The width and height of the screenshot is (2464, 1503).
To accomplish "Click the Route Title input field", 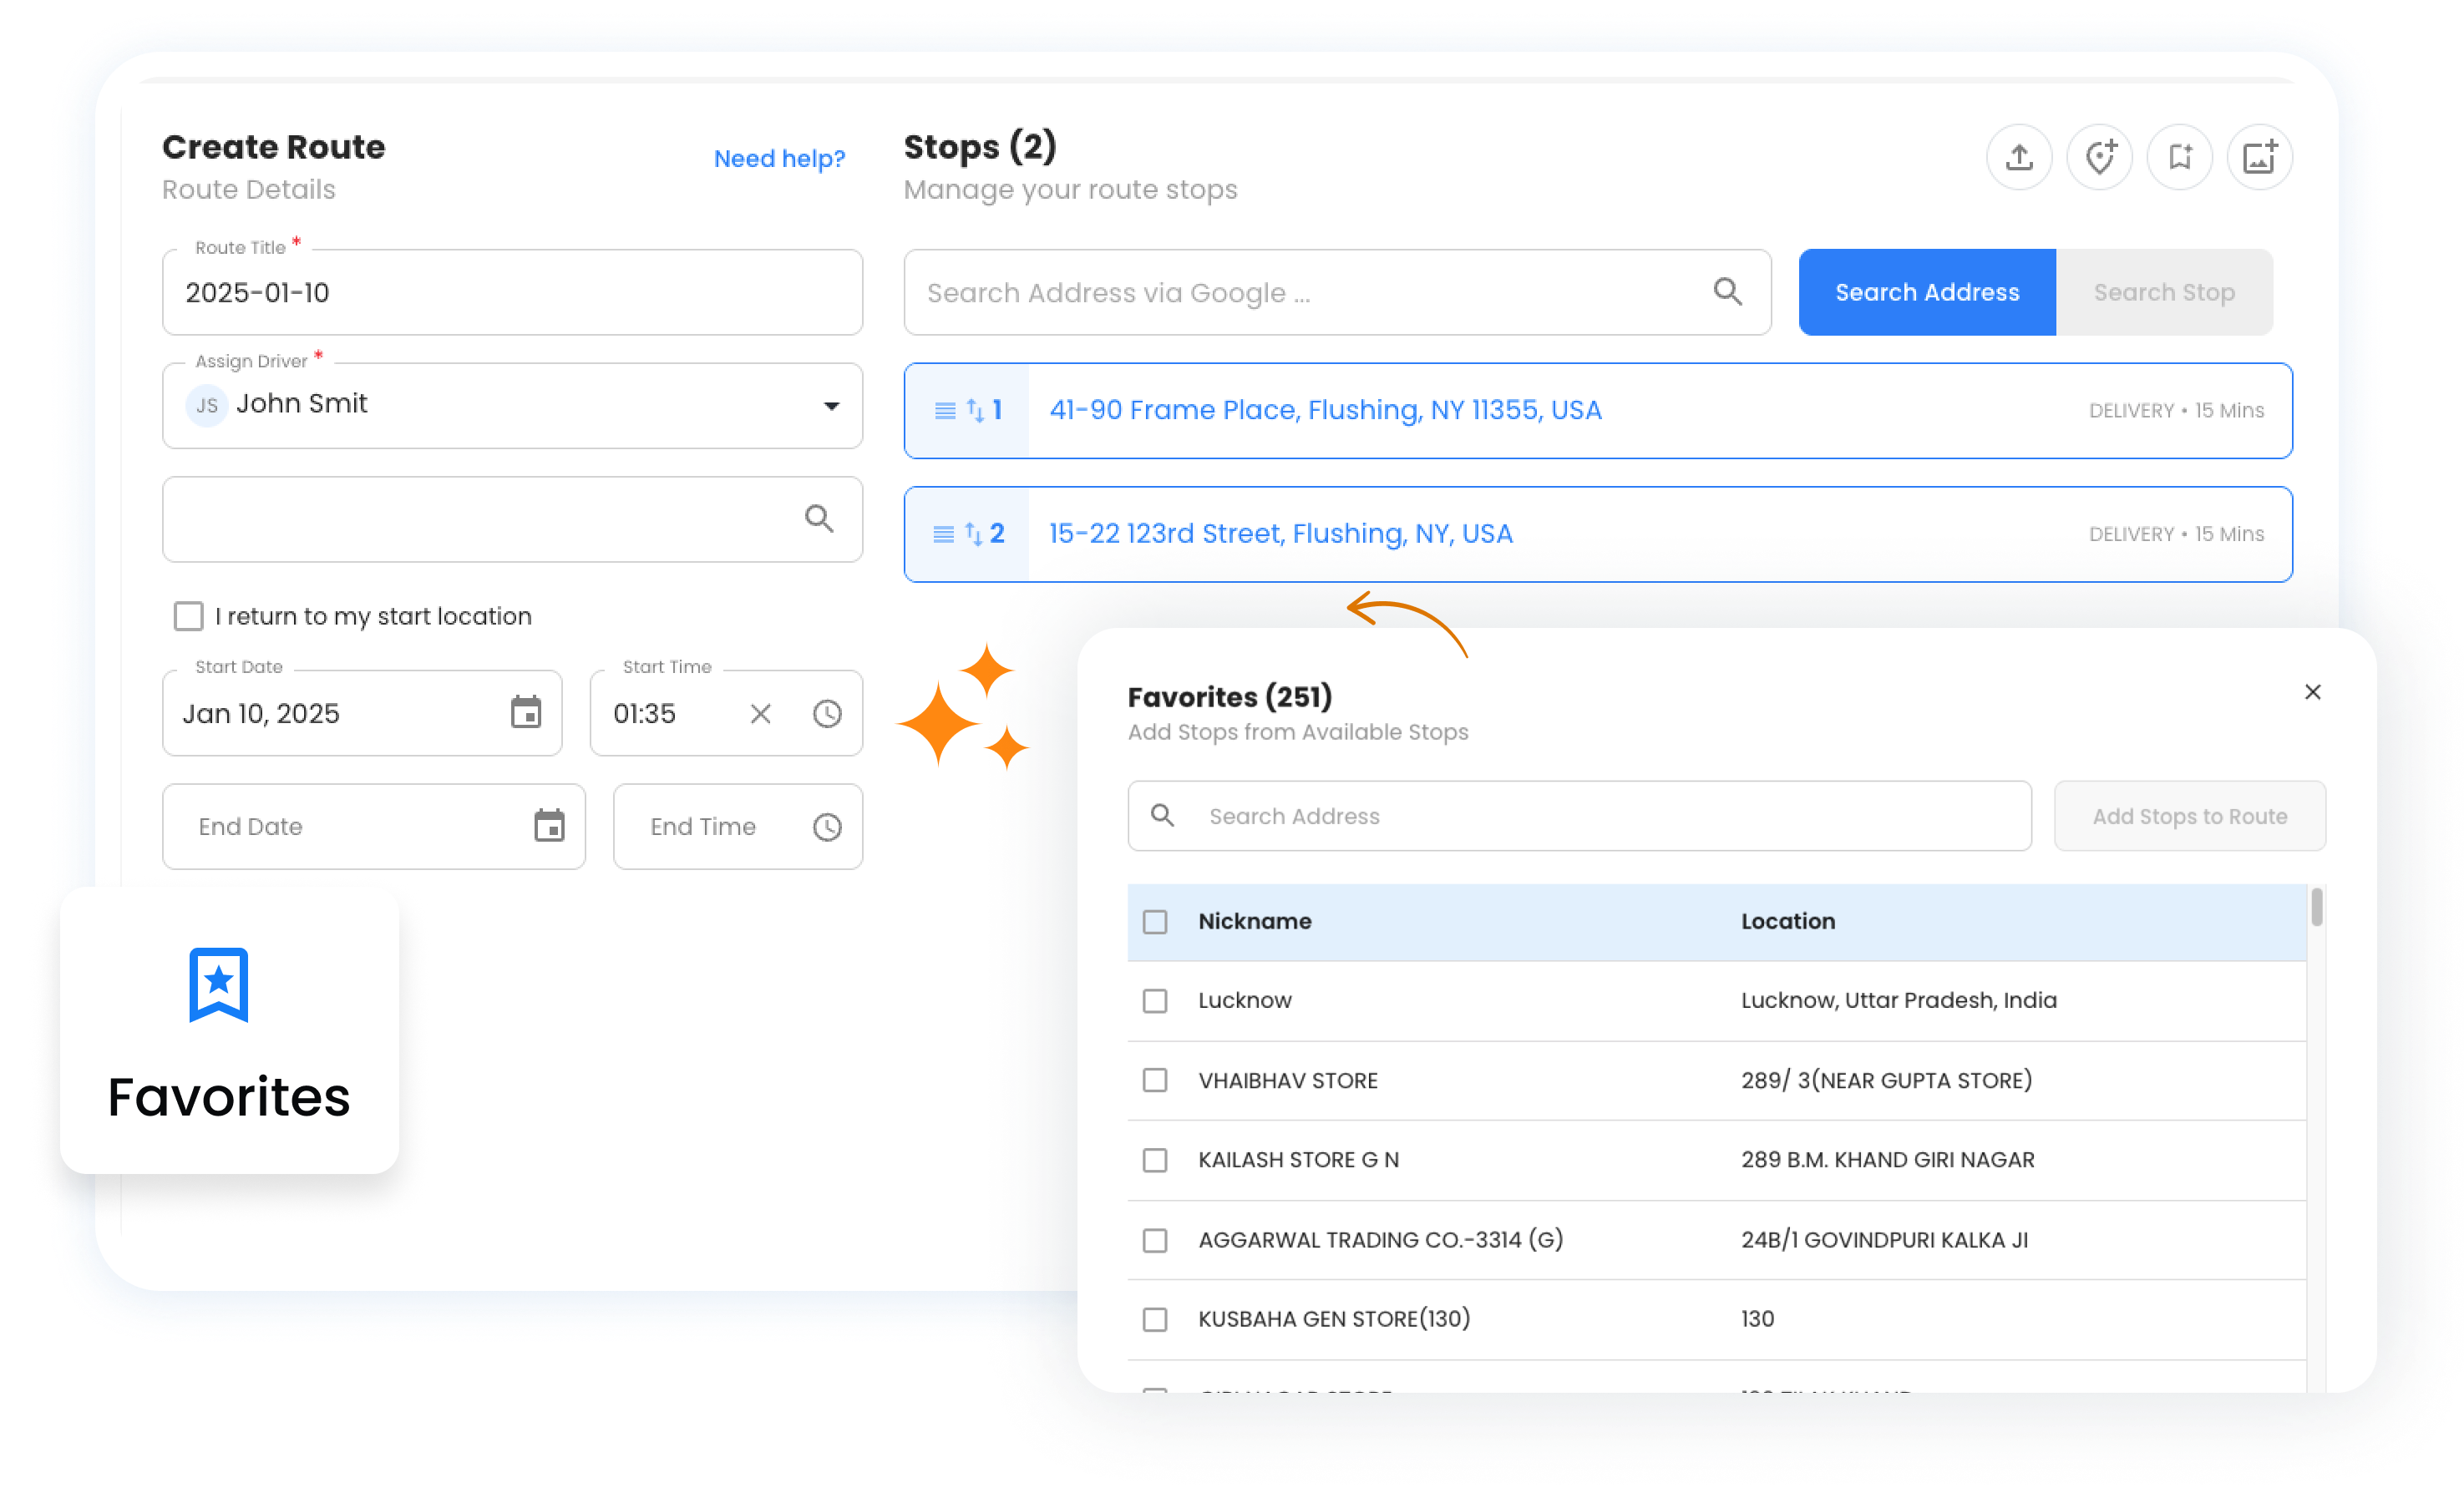I will [512, 292].
